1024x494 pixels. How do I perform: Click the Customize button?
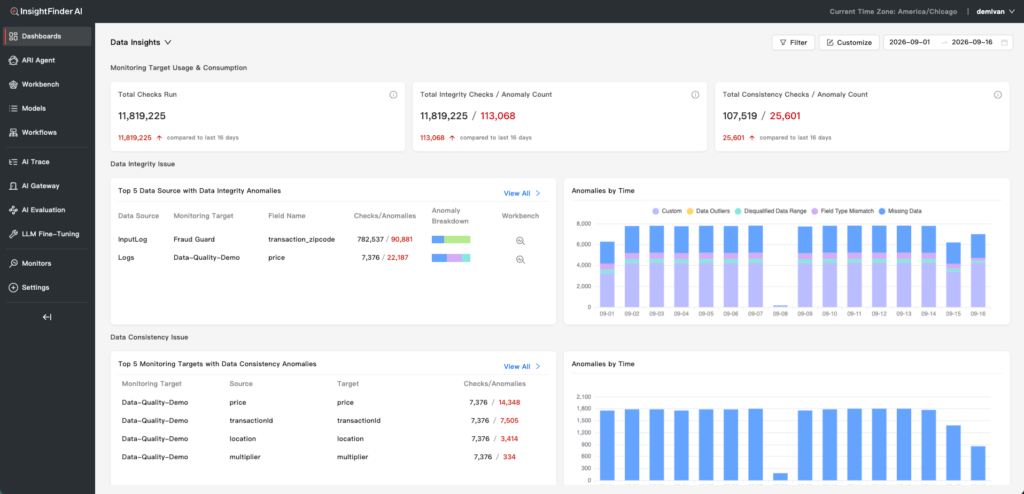click(849, 42)
